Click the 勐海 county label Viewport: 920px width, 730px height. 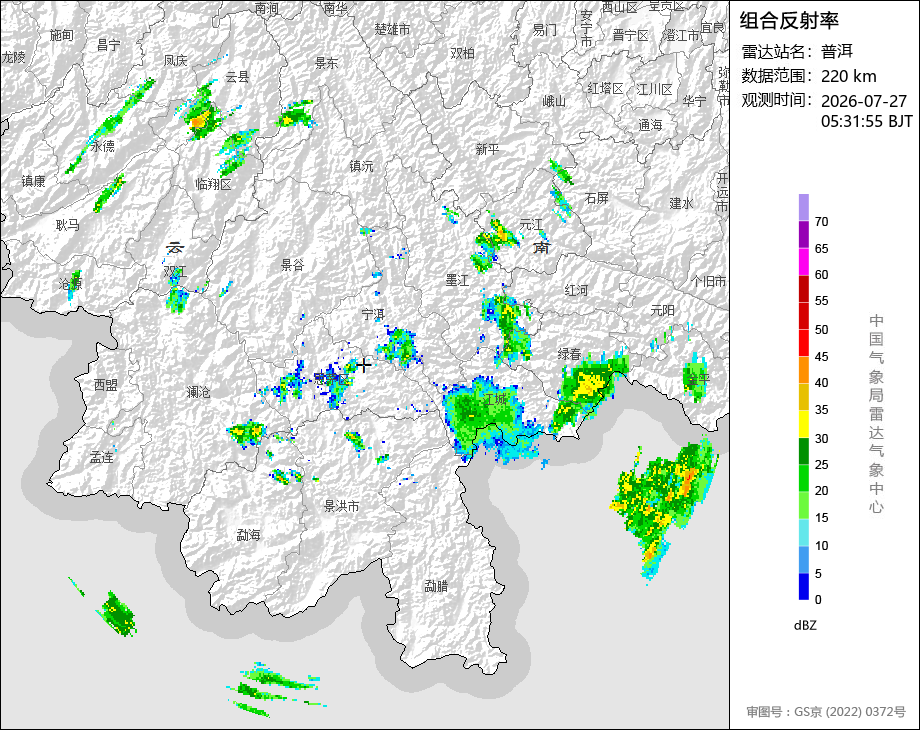[x=248, y=535]
